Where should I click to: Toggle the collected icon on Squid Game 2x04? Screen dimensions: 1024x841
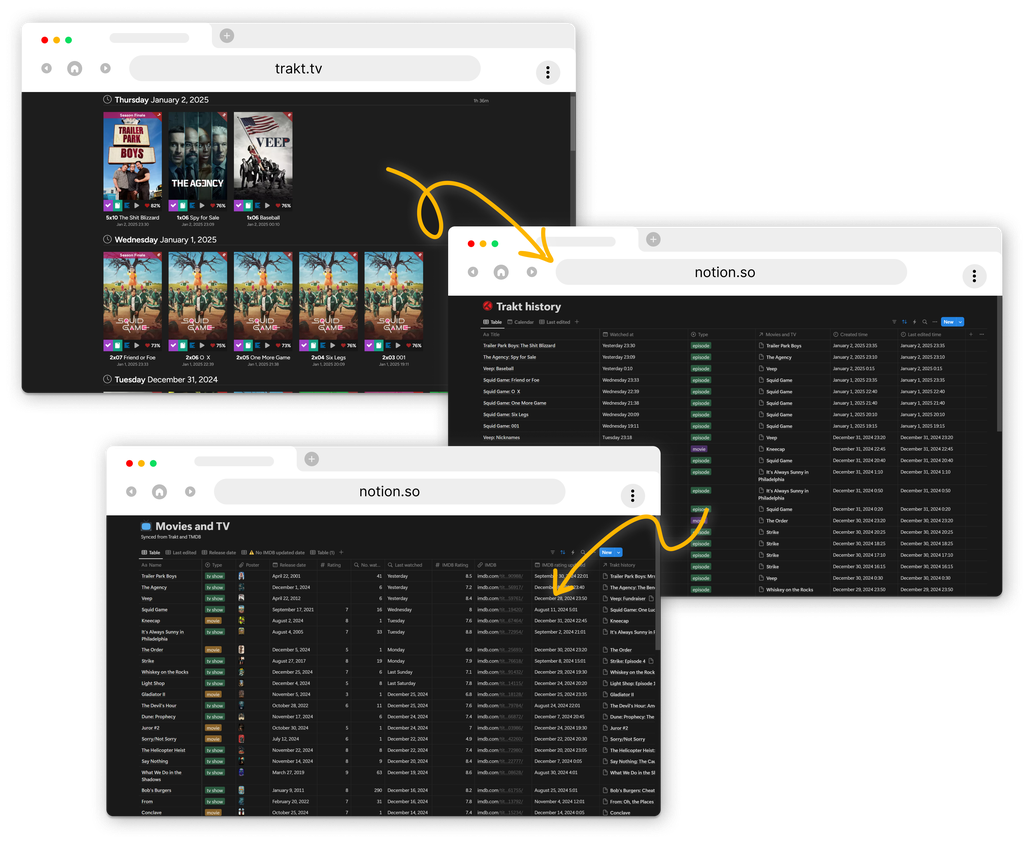[x=313, y=345]
